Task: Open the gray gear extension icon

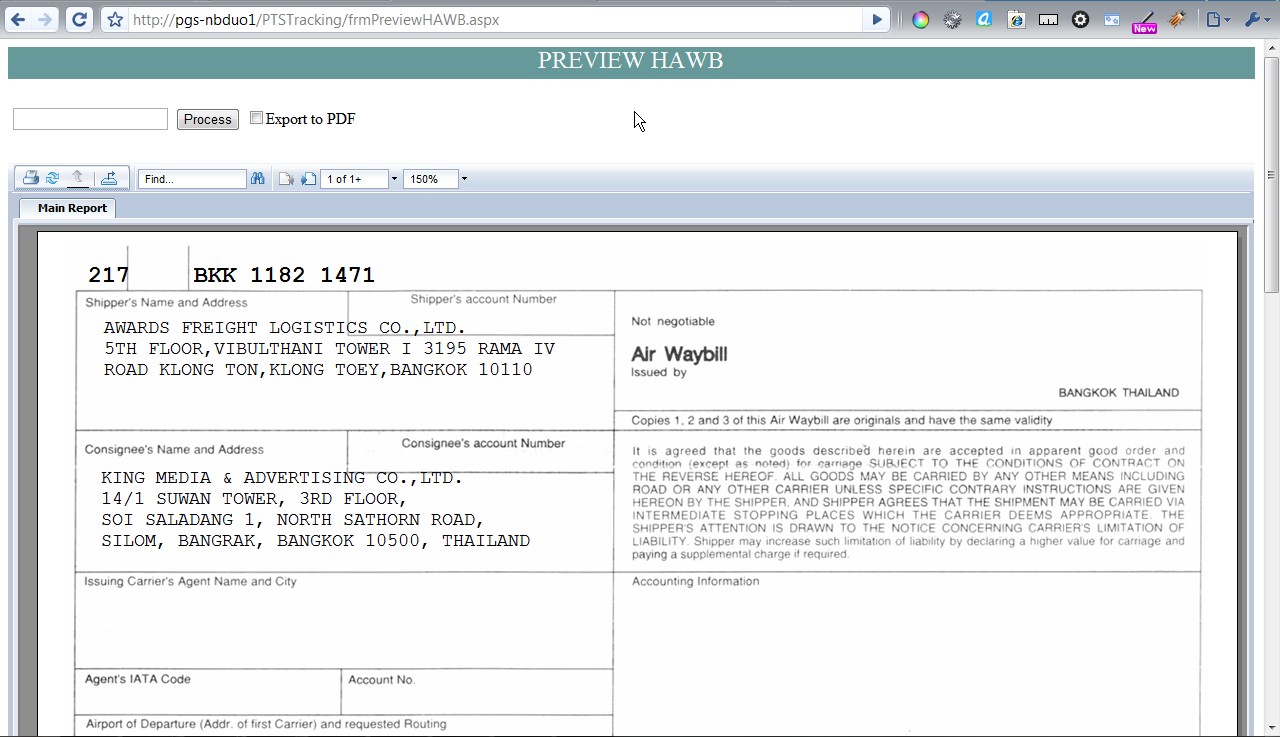Action: (952, 19)
